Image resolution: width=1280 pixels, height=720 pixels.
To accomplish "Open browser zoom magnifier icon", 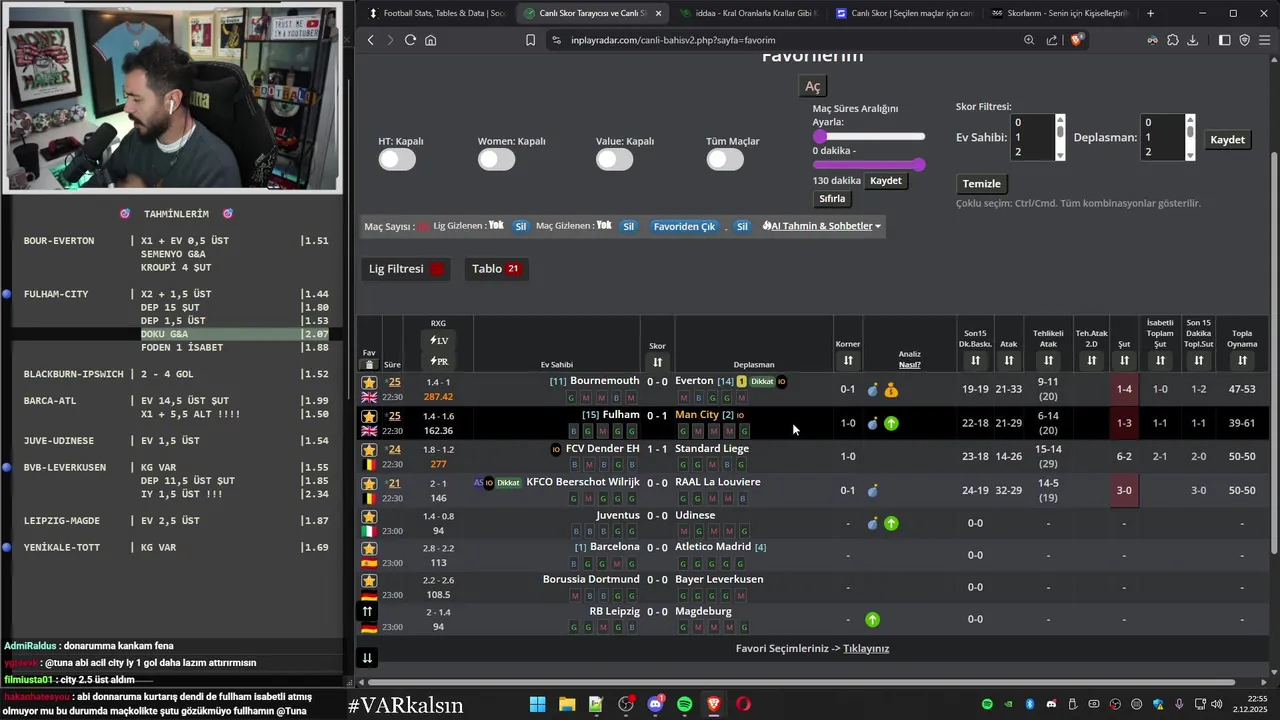I will pos(1029,40).
